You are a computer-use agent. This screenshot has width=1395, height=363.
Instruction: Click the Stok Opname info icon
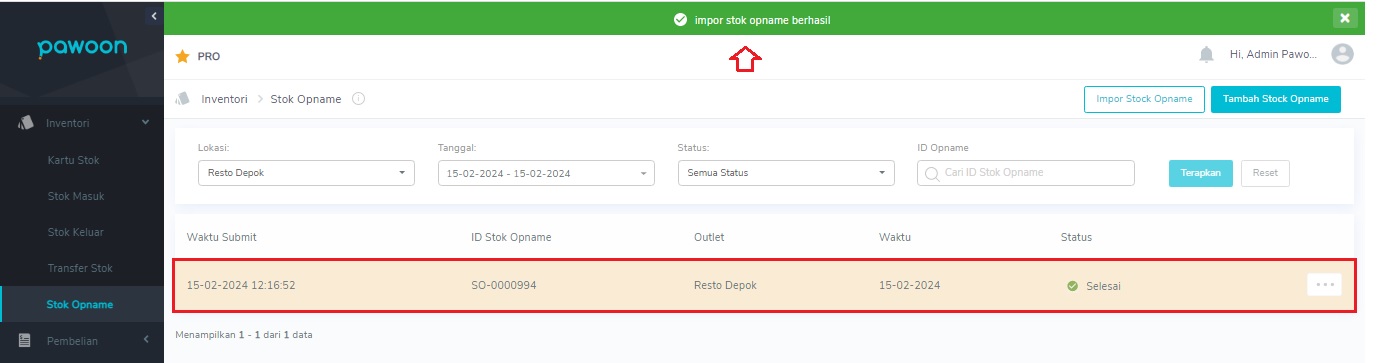point(358,99)
